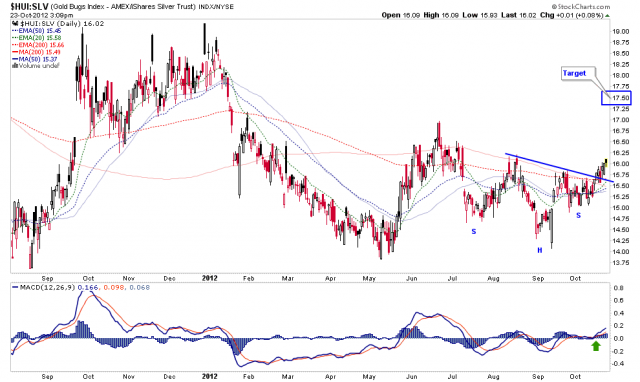Click the green up-triangle after the Chg value
Viewport: 640px width, 382px height.
(607, 16)
